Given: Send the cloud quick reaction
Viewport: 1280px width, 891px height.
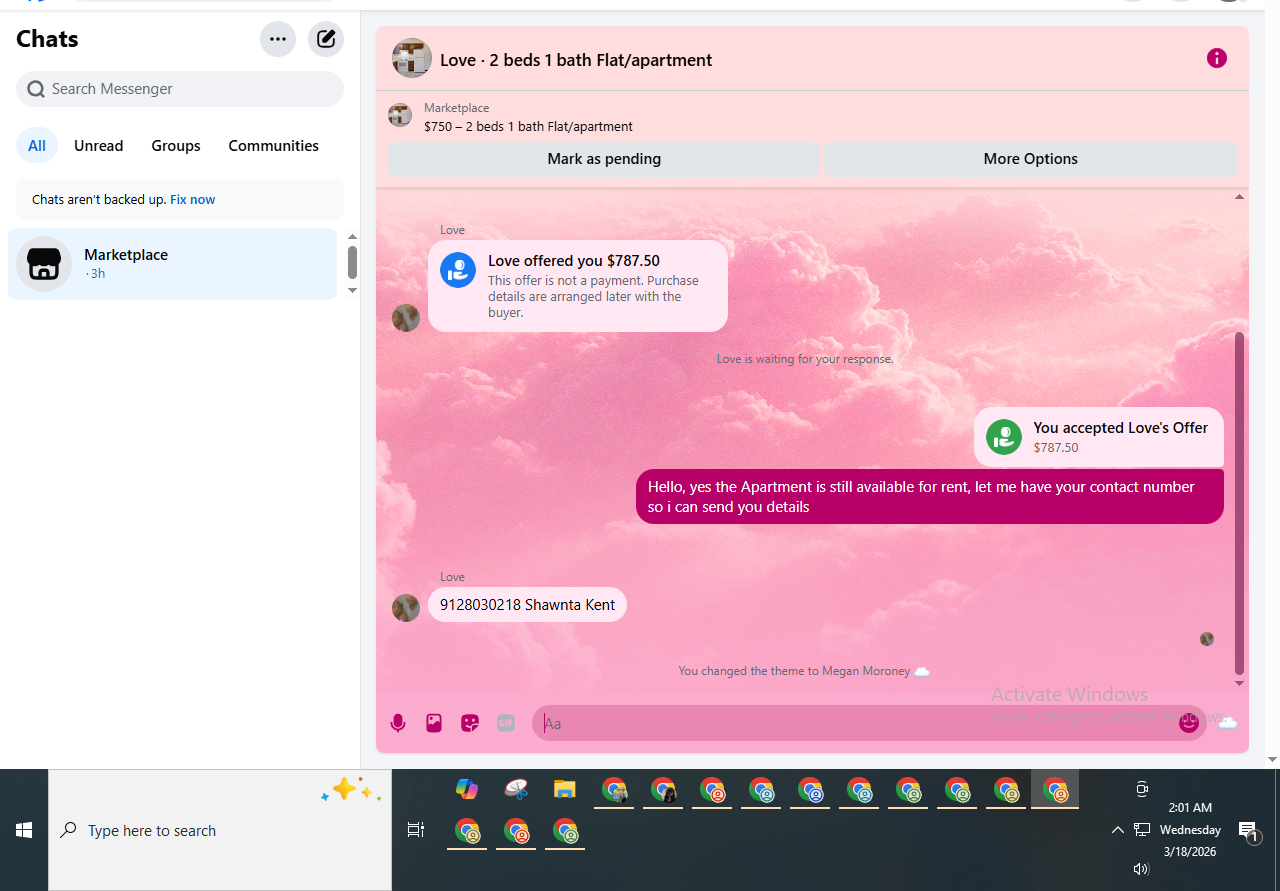Looking at the screenshot, I should [x=1228, y=723].
